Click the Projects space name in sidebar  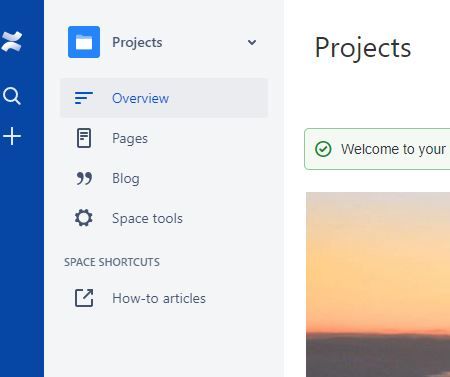[x=137, y=42]
